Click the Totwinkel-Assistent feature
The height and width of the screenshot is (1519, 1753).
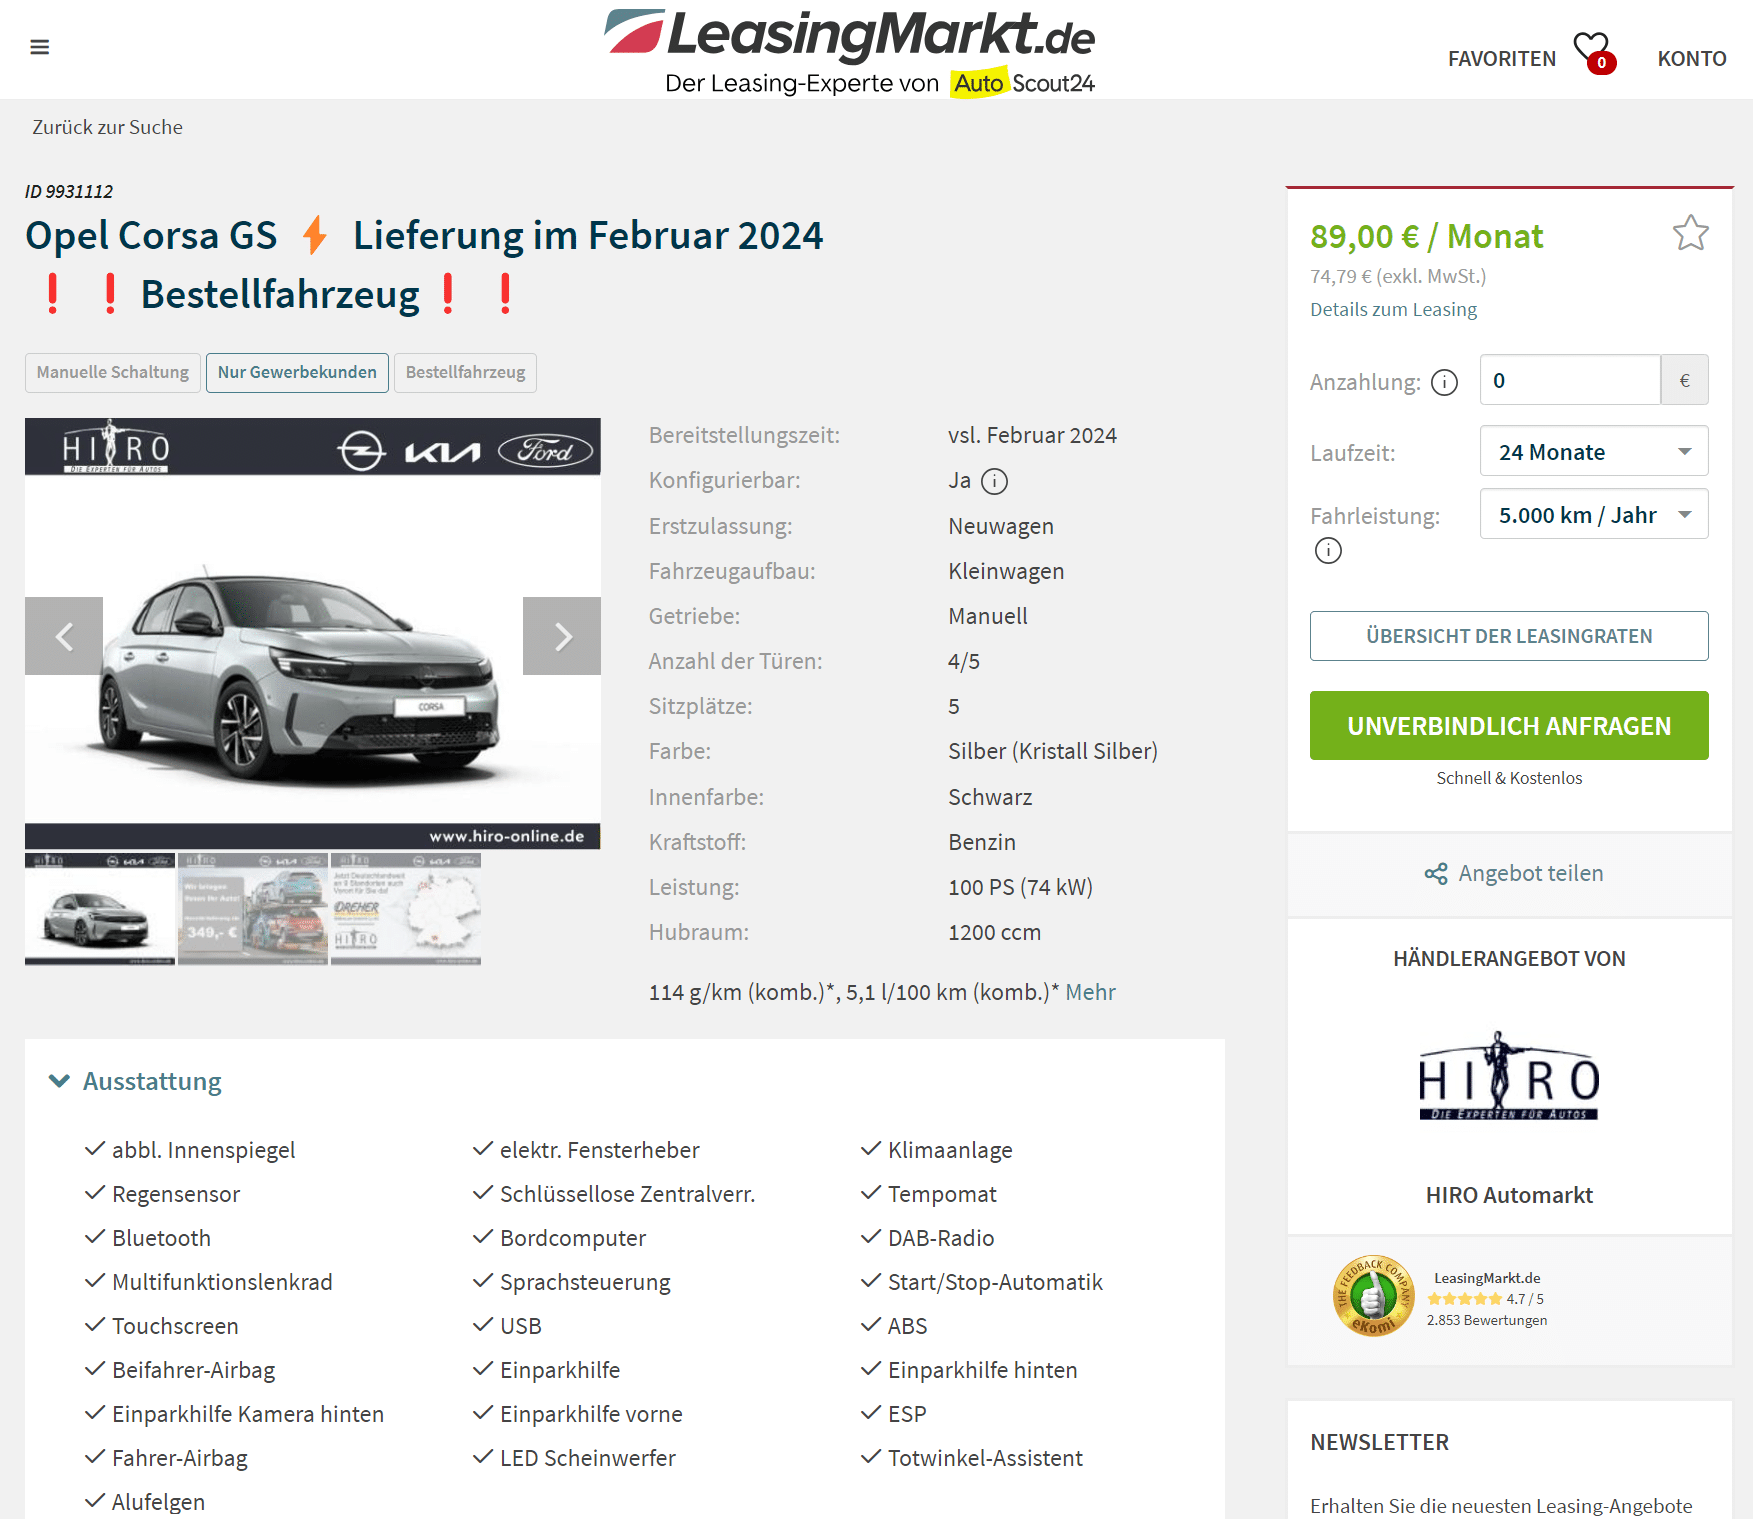[x=985, y=1458]
